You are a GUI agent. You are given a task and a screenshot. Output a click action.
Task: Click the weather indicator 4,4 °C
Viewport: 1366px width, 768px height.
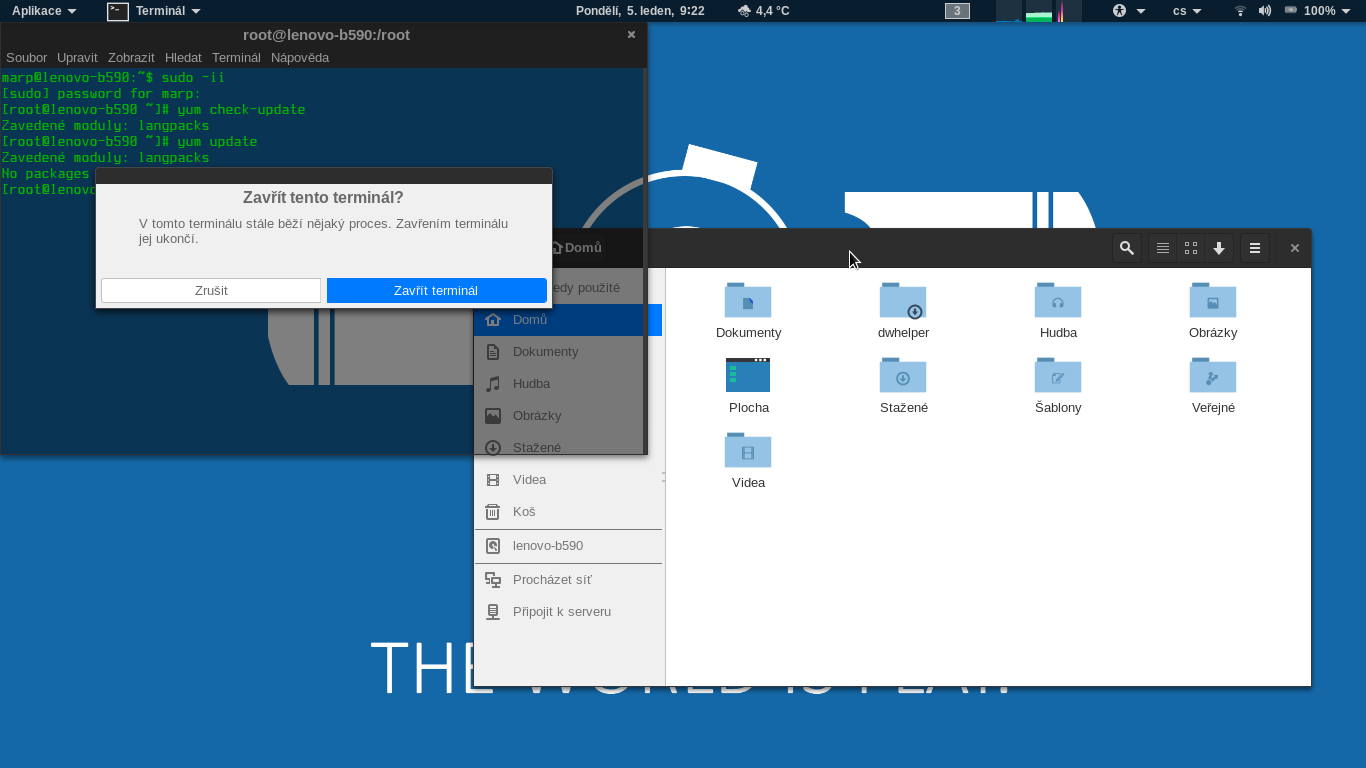[x=764, y=11]
